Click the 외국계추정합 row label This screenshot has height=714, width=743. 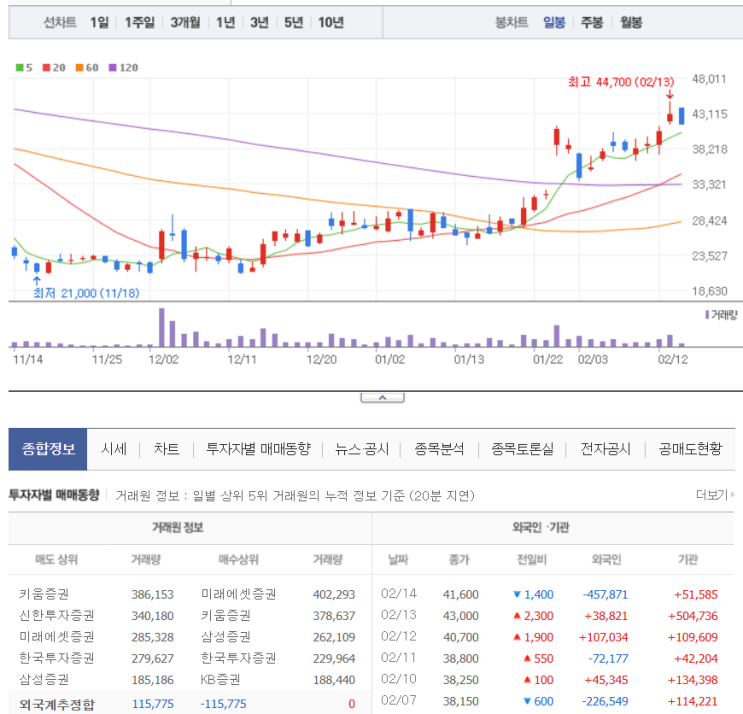(x=57, y=705)
